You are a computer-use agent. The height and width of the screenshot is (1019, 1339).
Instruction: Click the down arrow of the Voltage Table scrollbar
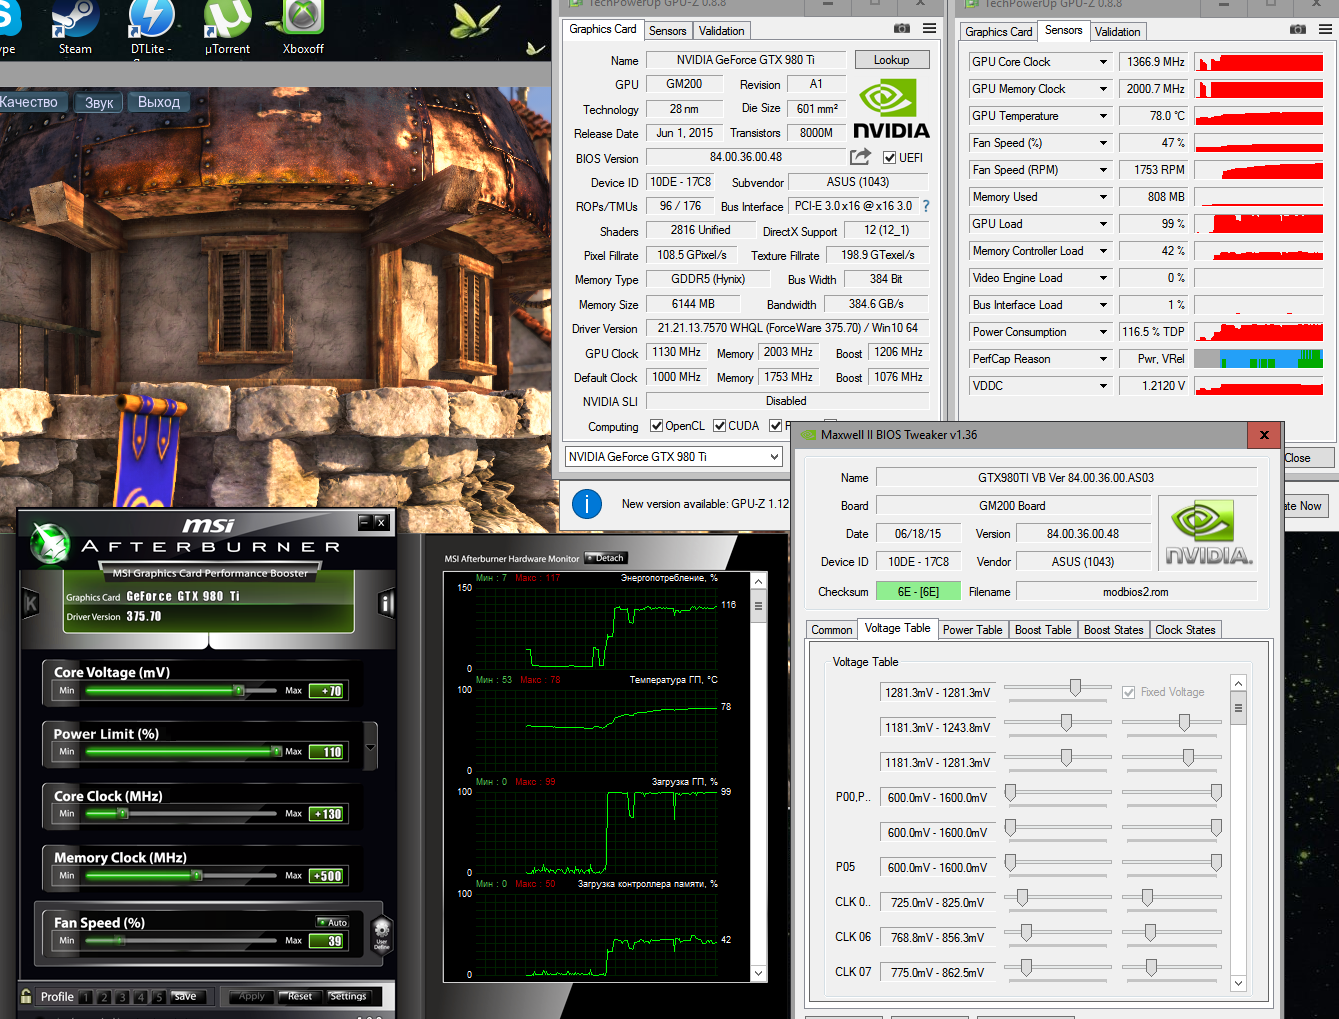tap(1238, 983)
